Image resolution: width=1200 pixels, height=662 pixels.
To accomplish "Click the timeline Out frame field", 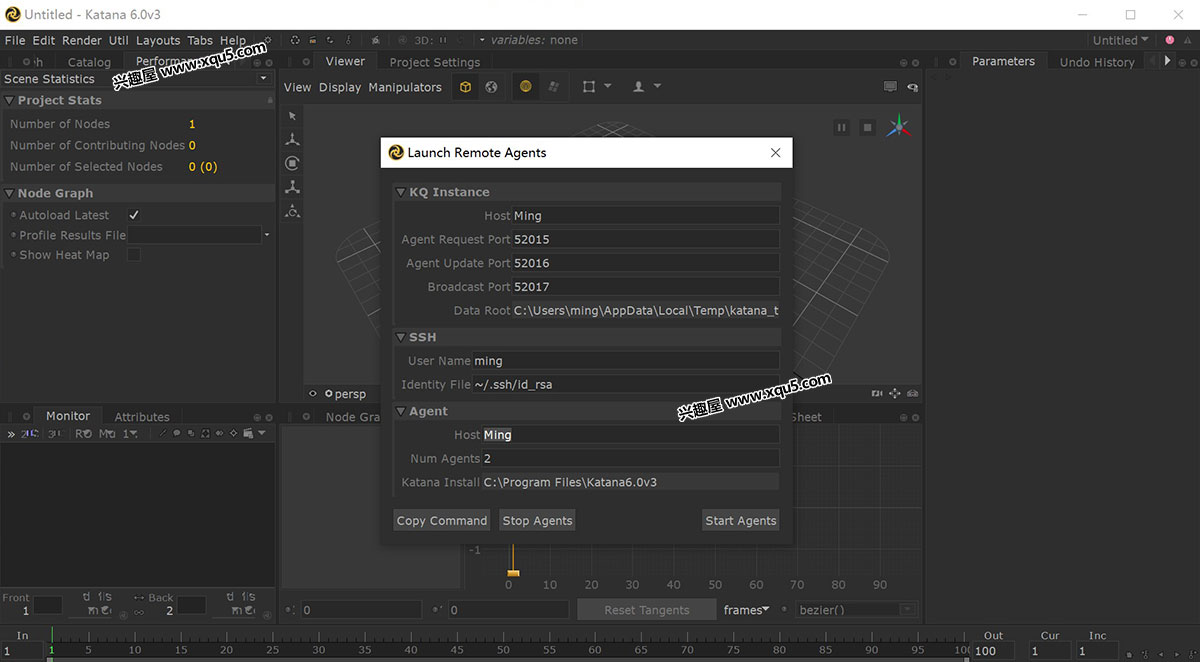I will (x=993, y=651).
